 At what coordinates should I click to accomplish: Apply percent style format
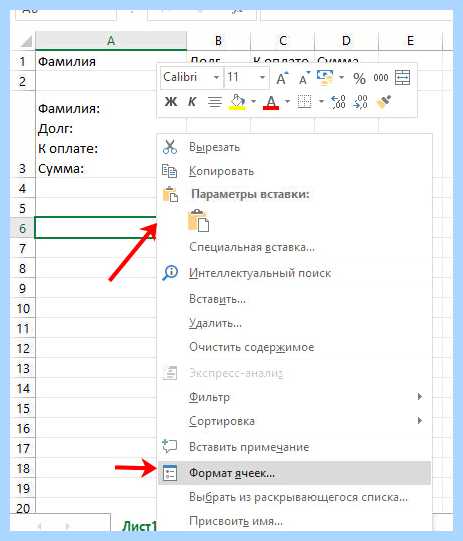[359, 78]
